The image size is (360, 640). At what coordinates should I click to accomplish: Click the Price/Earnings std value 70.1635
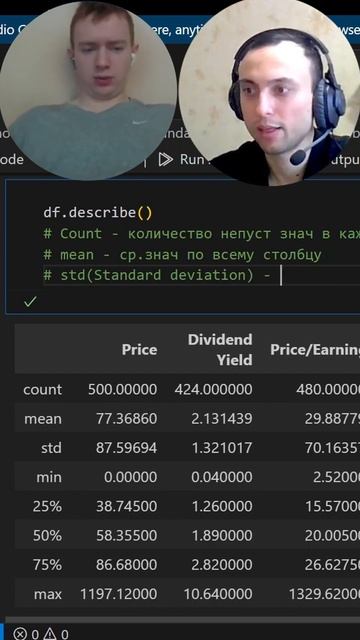pos(332,448)
